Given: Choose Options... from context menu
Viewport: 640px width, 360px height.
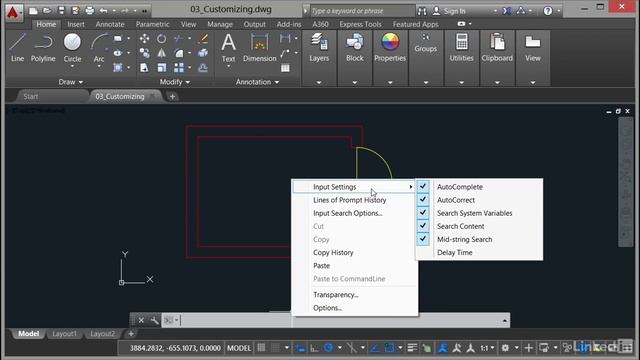Looking at the screenshot, I should (x=355, y=308).
